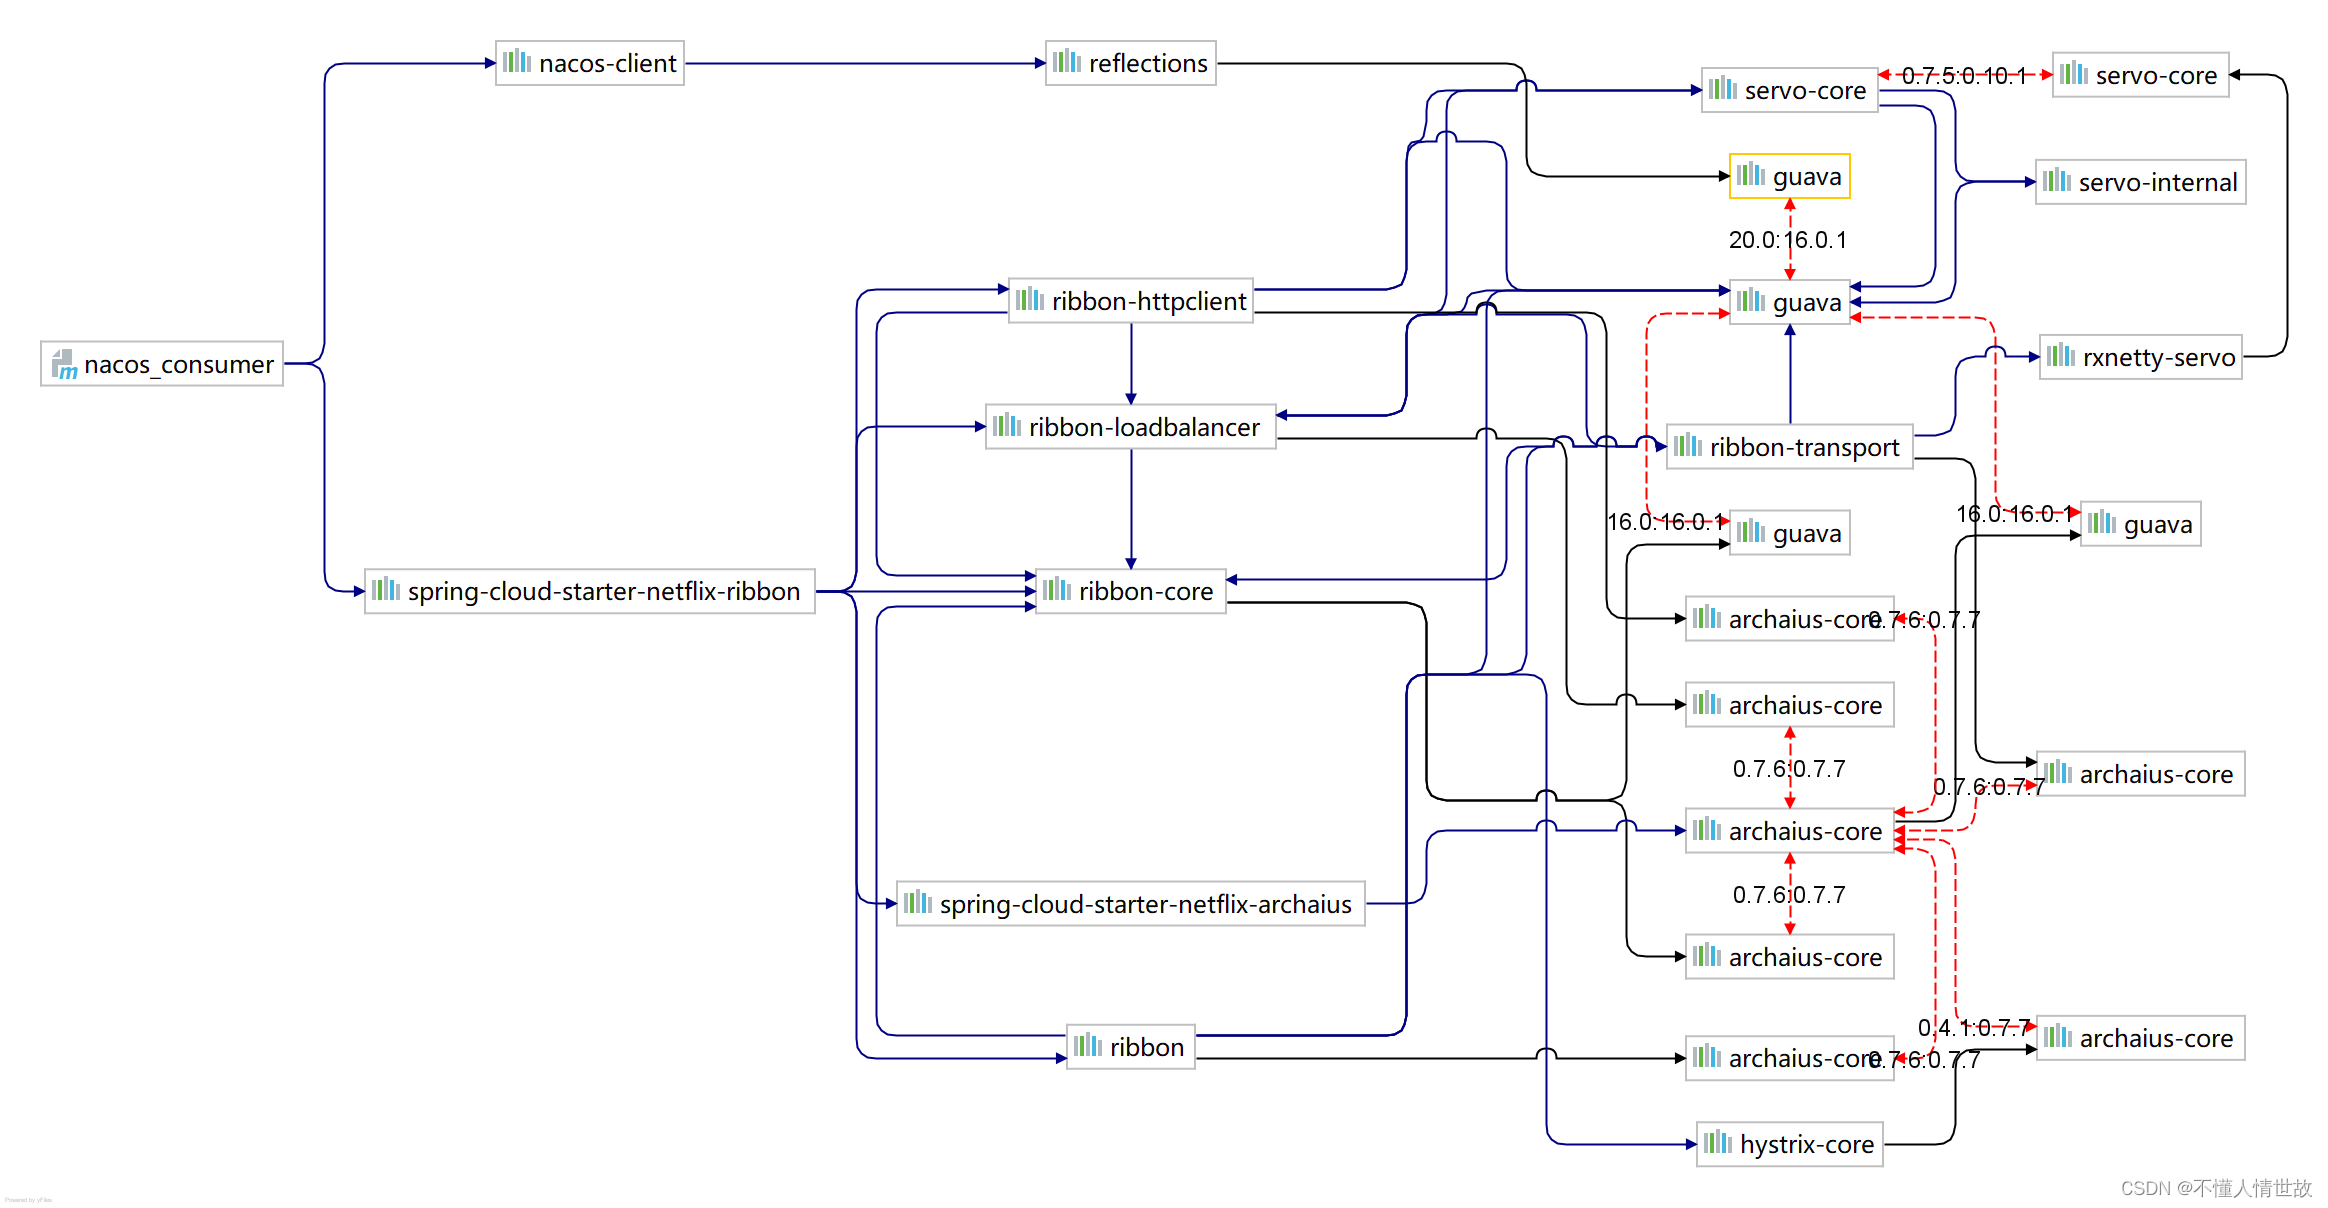Viewport: 2328px width, 1208px height.
Task: Select the reflections module icon
Action: pos(1069,62)
